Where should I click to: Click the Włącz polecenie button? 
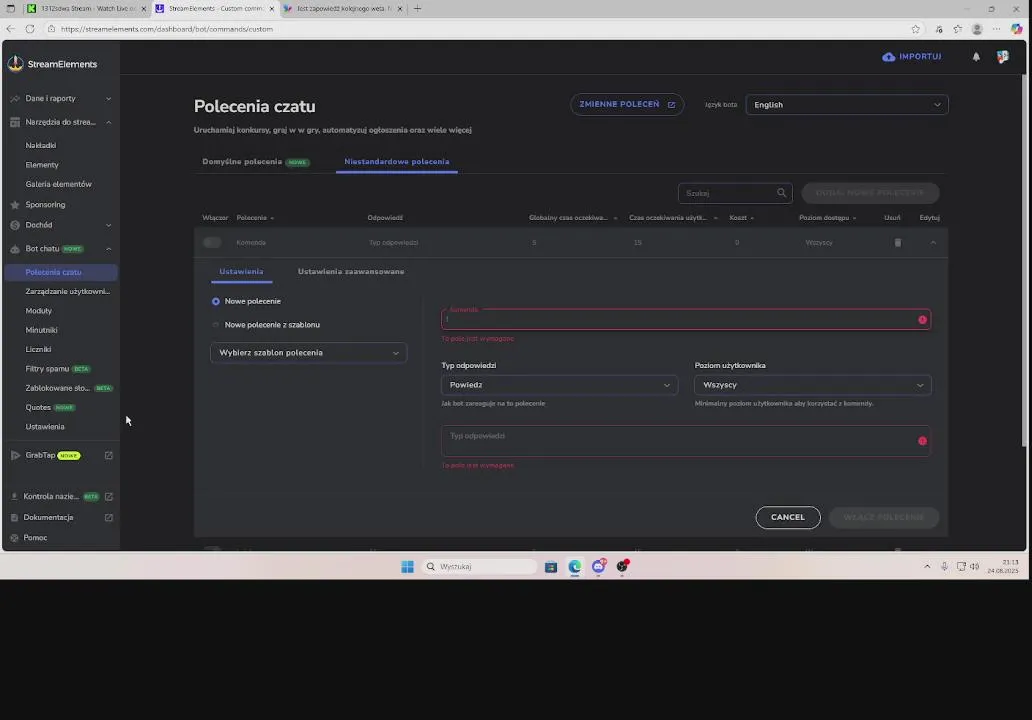884,517
